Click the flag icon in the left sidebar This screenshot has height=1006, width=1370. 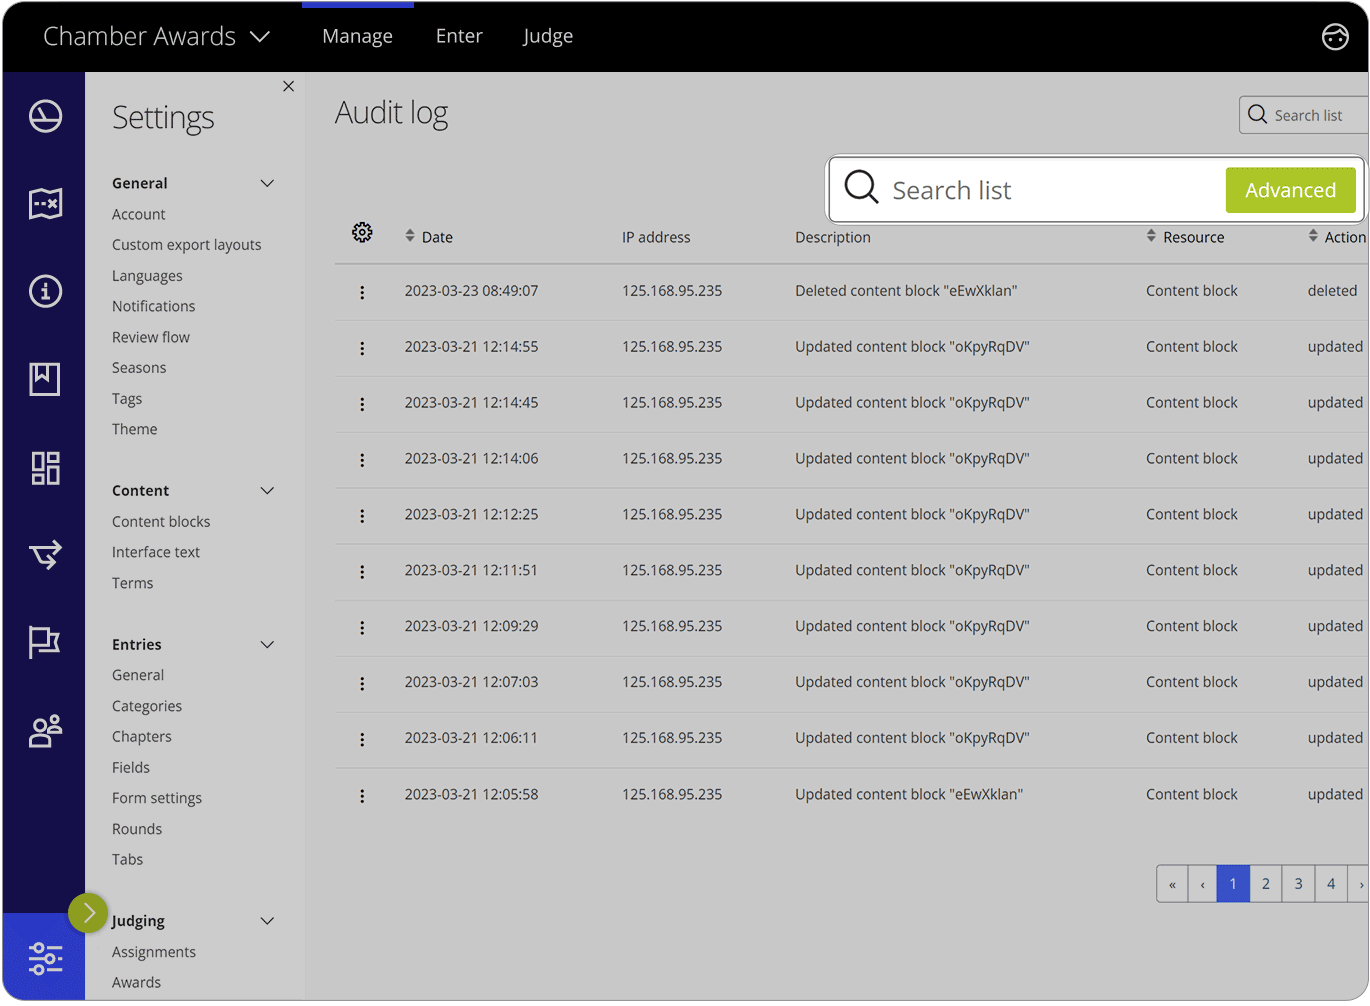[x=44, y=641]
